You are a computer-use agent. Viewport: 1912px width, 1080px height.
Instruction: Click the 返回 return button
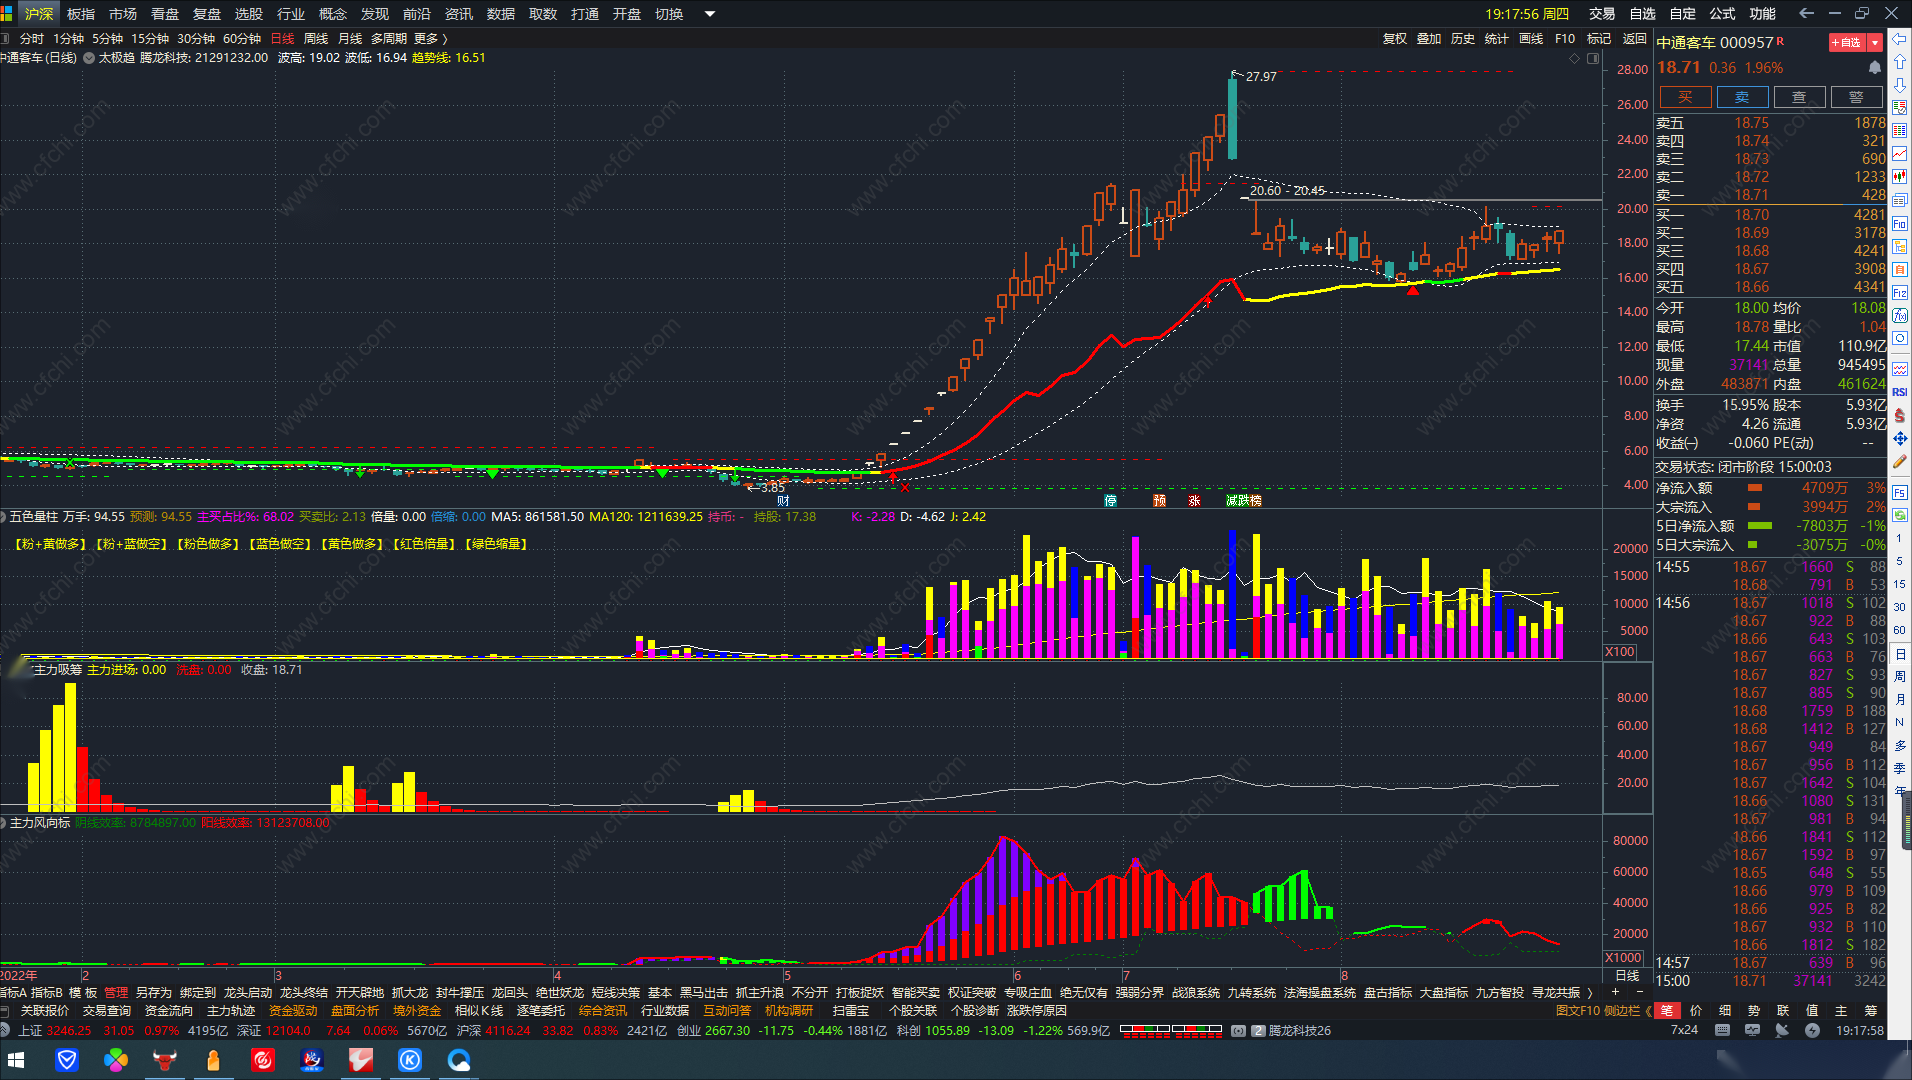[x=1635, y=39]
